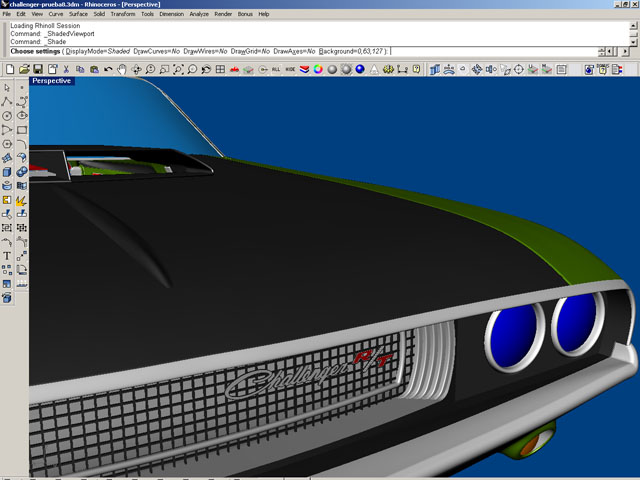Click the rightmost command prompt scroll arrow
640x480 pixels.
[626, 52]
